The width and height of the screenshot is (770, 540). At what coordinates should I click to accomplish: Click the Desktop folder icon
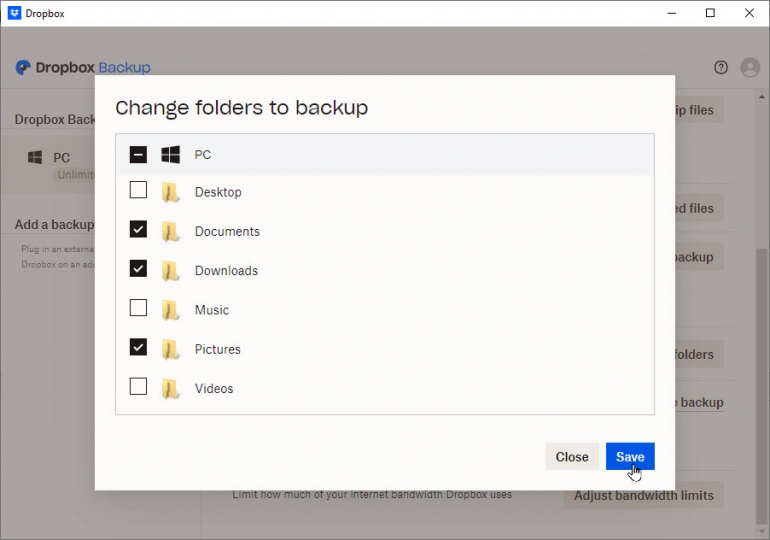click(170, 192)
